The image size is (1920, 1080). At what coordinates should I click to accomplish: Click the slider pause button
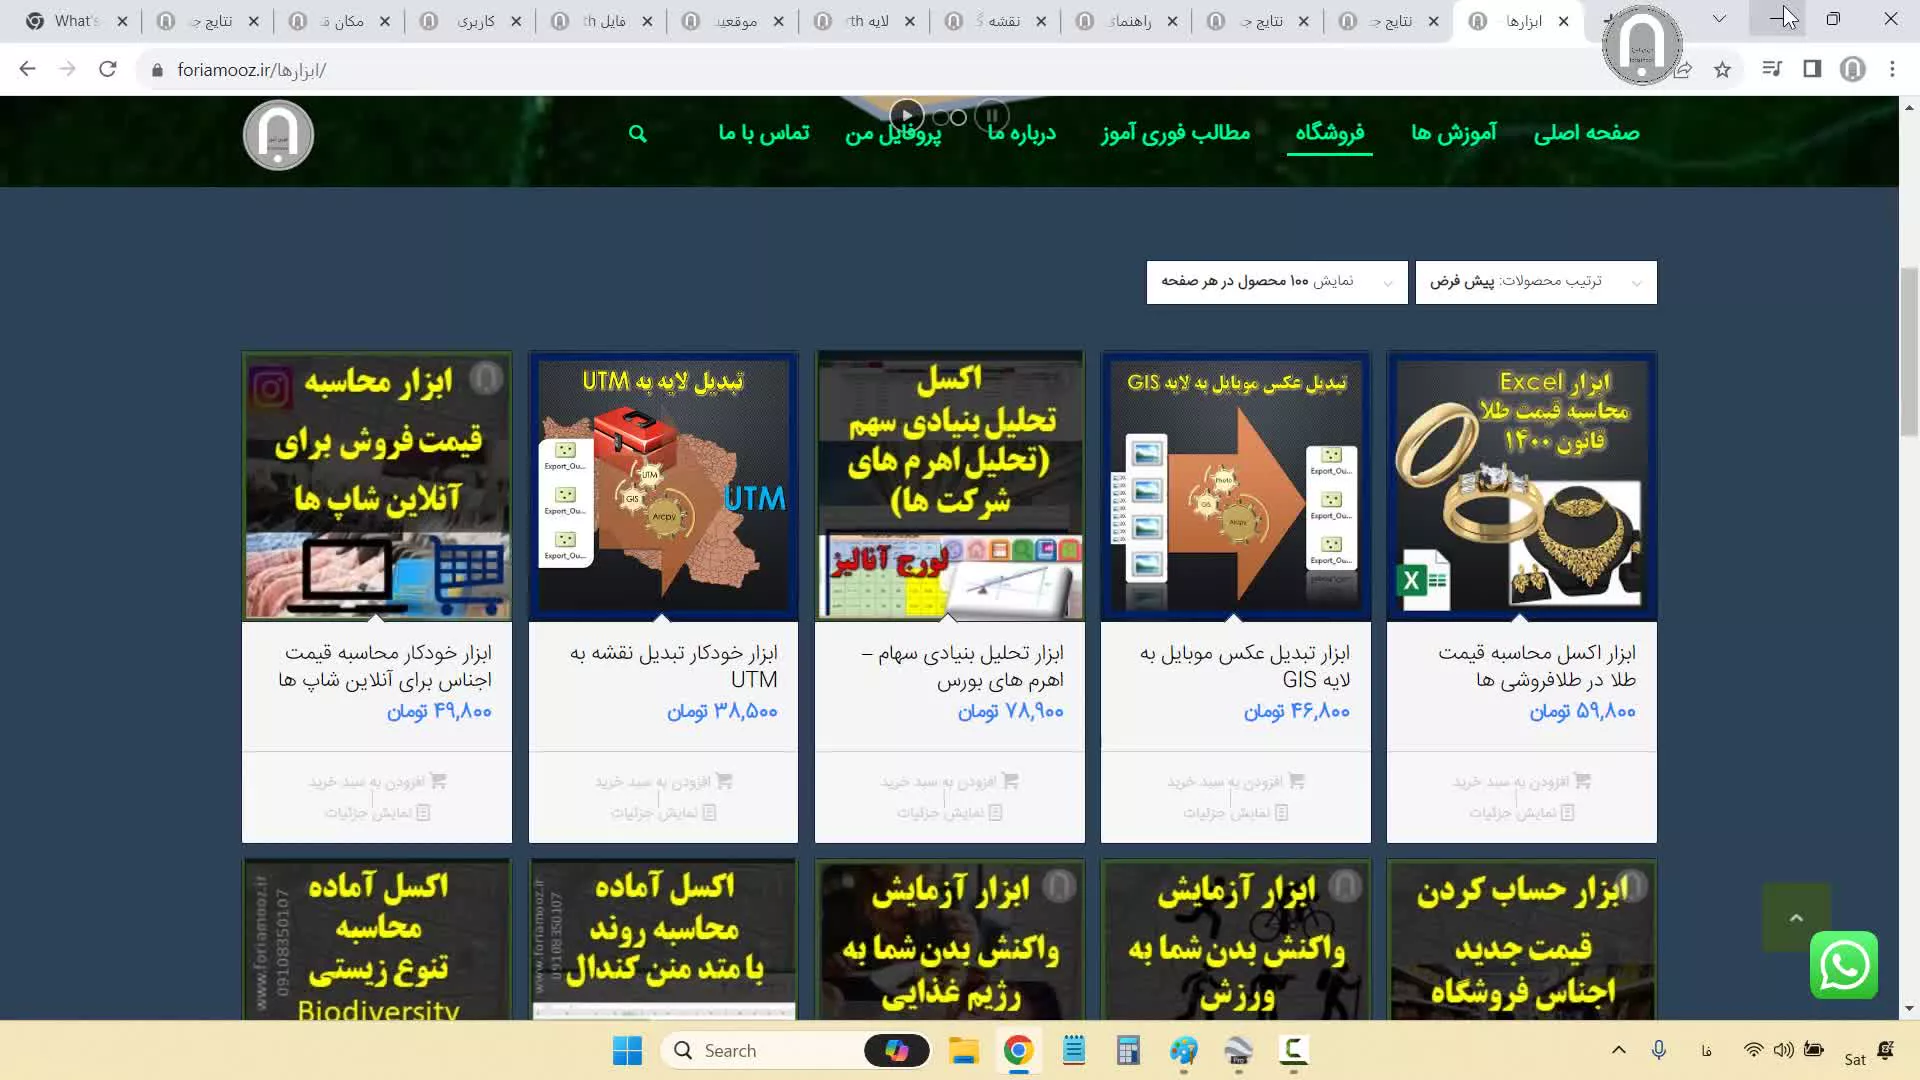[992, 116]
